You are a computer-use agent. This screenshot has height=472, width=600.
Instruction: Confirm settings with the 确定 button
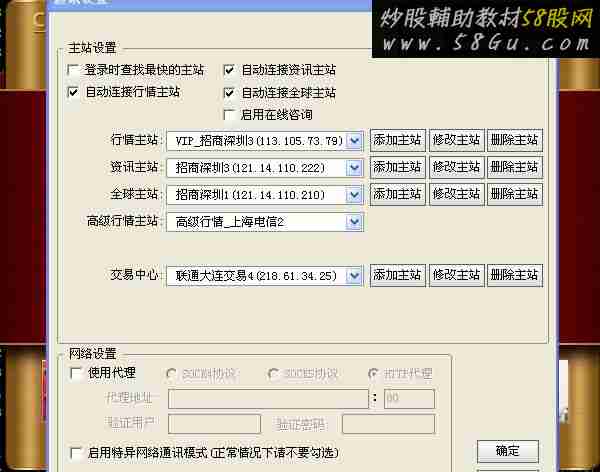tap(508, 451)
